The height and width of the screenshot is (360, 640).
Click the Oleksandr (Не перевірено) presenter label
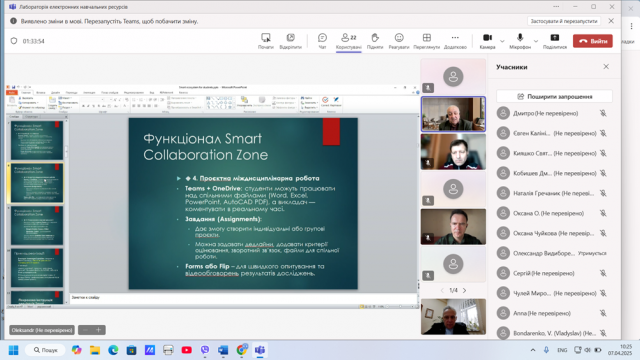coord(42,330)
